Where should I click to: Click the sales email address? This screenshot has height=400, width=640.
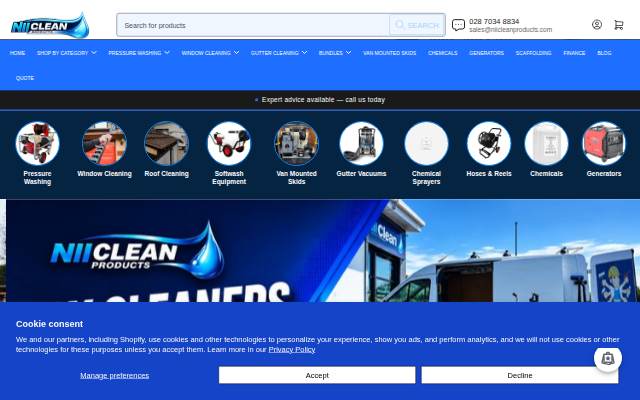pos(510,30)
